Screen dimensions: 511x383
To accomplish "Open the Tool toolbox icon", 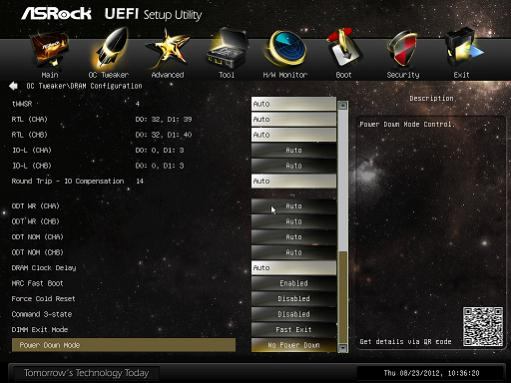I will 227,49.
